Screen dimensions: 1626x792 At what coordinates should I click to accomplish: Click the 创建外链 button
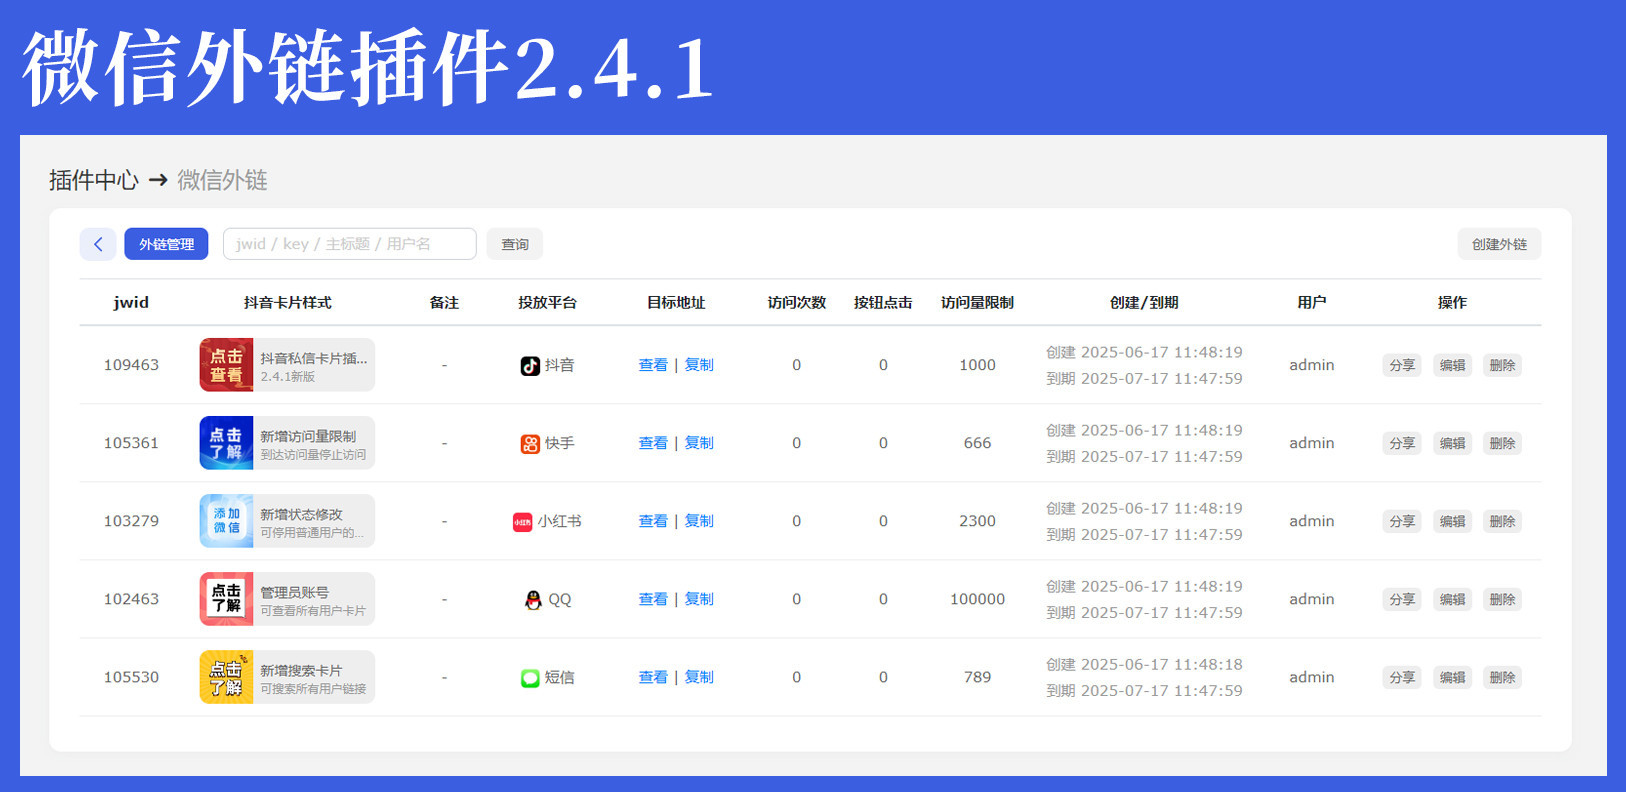(x=1499, y=244)
